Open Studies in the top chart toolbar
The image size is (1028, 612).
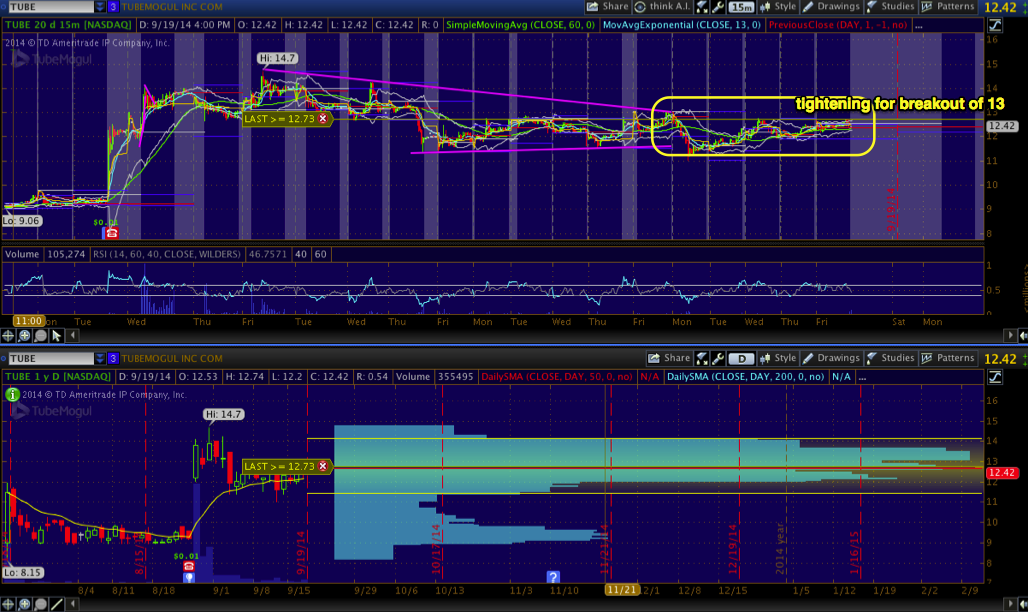[889, 6]
